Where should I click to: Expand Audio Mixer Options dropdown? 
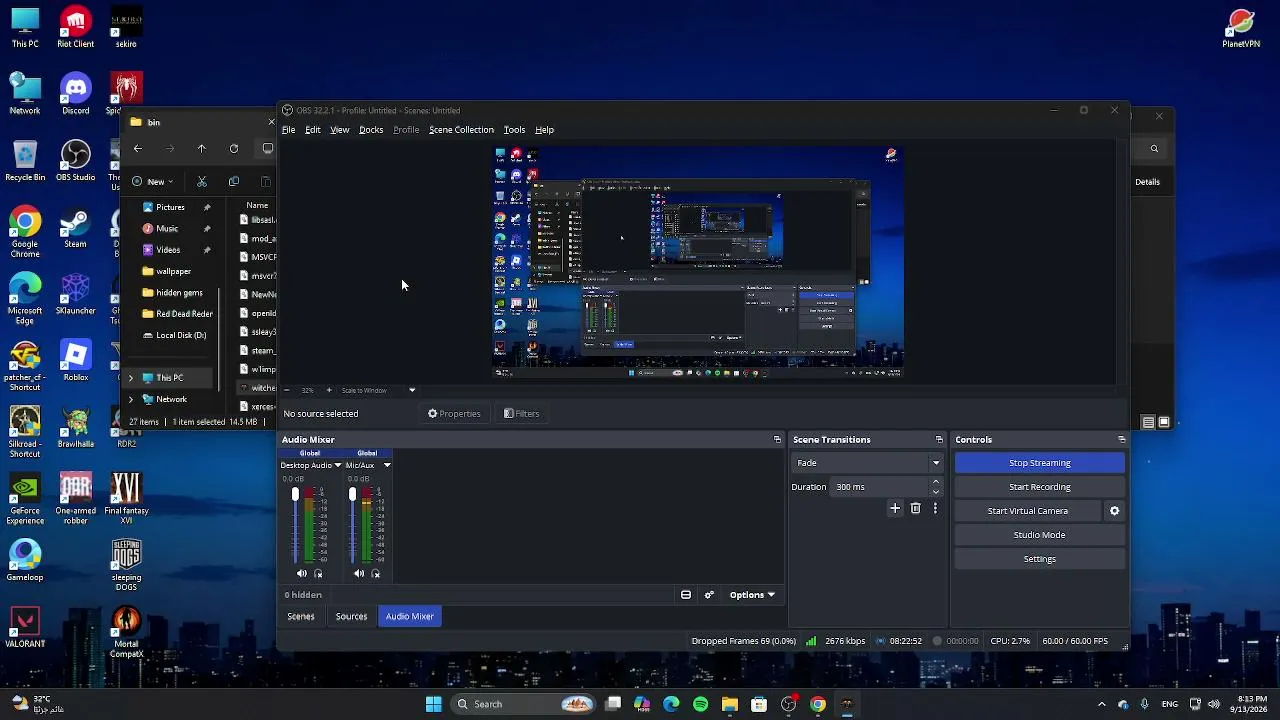coord(752,595)
